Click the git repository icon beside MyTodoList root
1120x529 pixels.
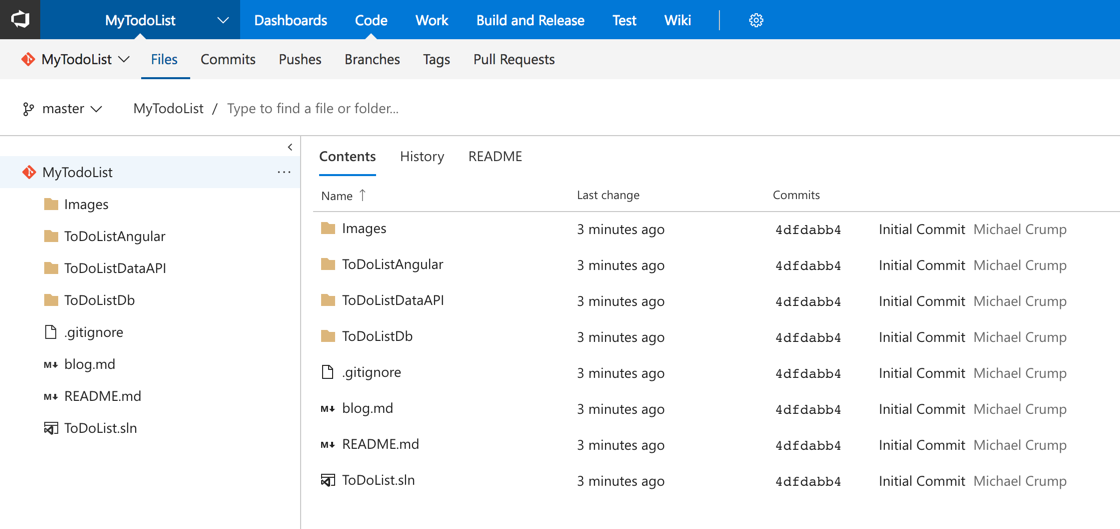[29, 172]
